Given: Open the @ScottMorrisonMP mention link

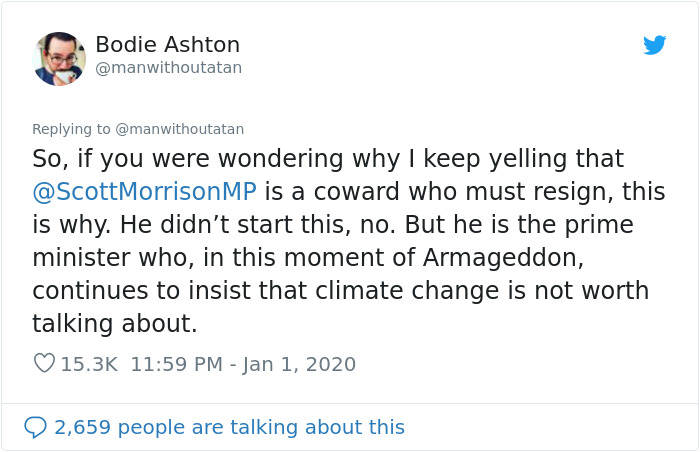Looking at the screenshot, I should [145, 192].
